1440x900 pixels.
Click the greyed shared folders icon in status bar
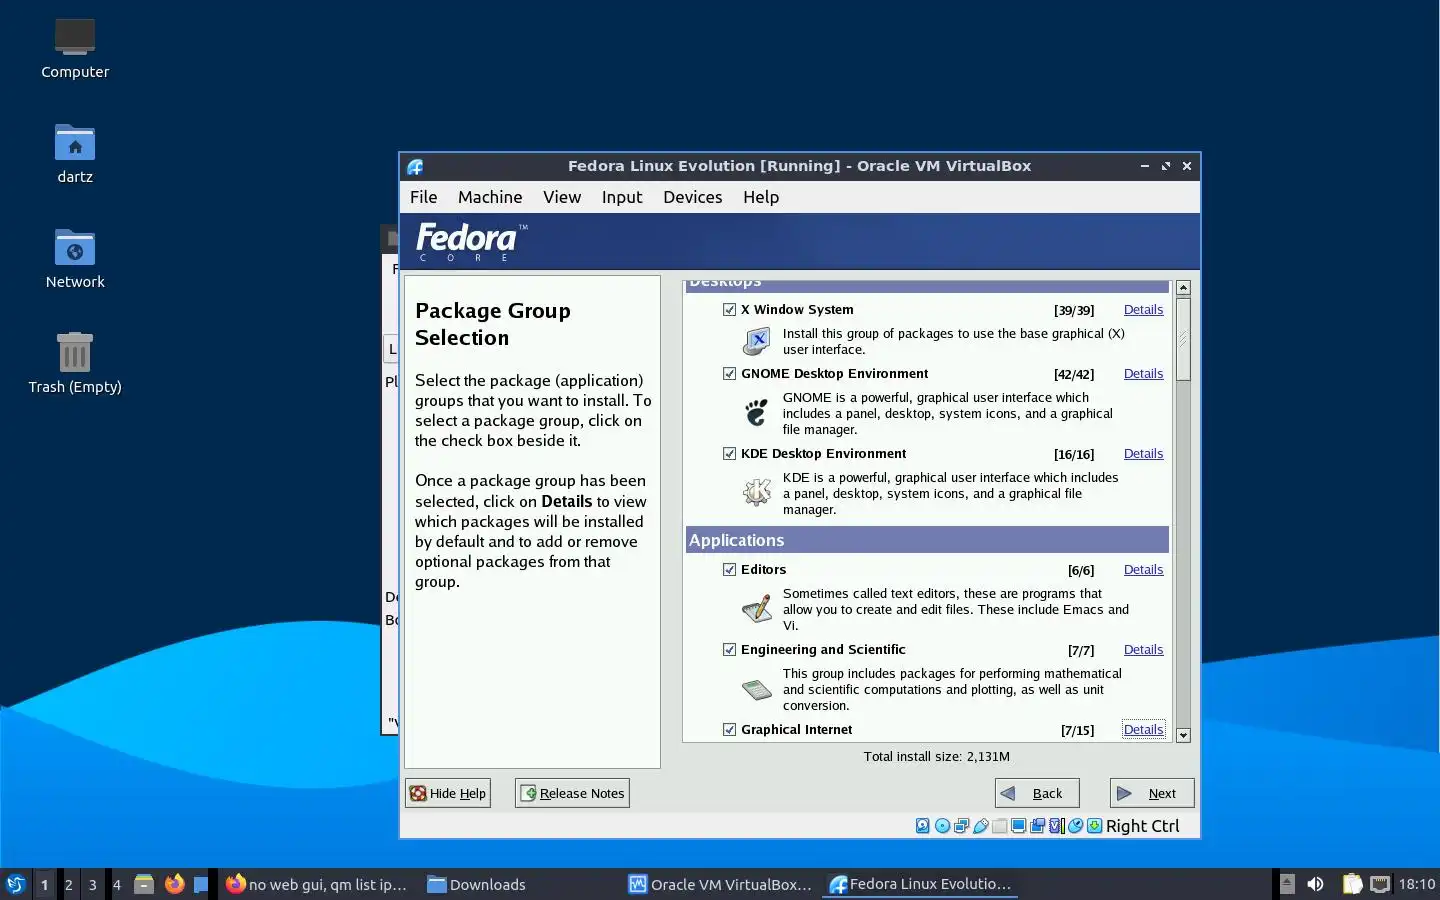tap(1000, 826)
